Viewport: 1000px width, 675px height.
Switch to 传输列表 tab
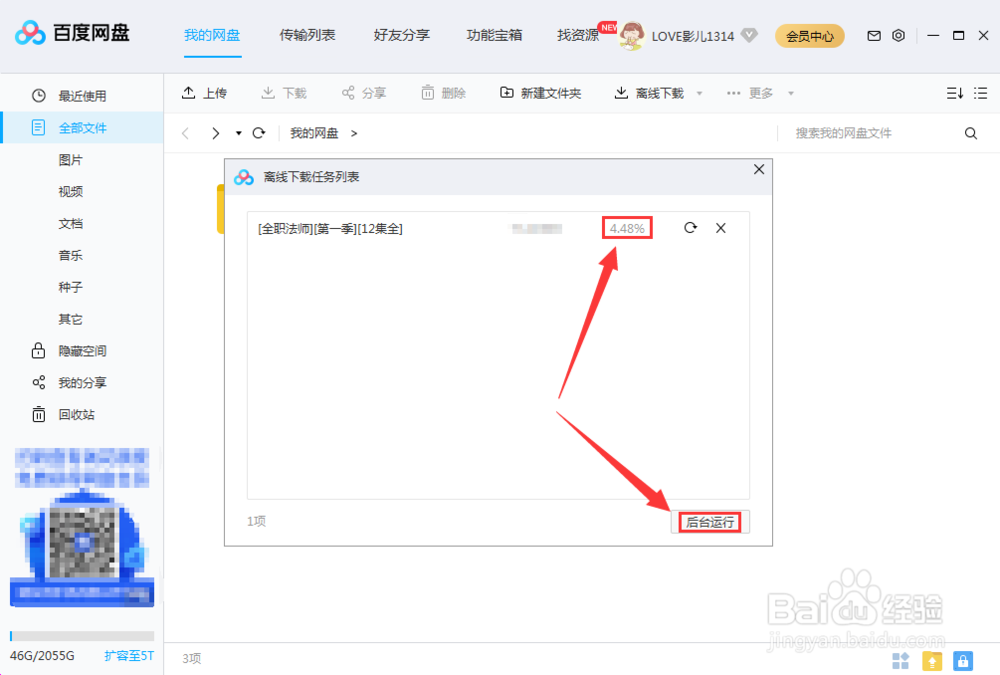coord(307,35)
